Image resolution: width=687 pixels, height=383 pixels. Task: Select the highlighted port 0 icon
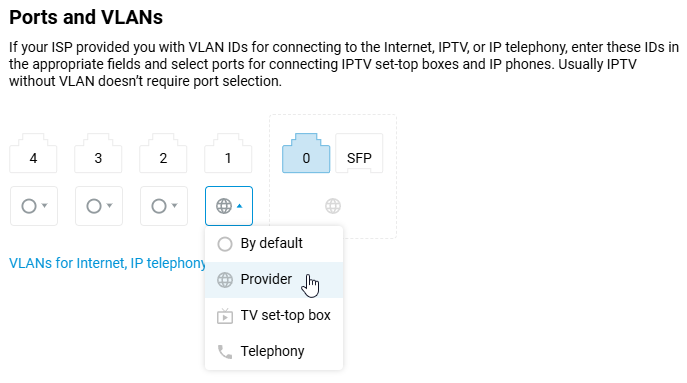click(306, 153)
